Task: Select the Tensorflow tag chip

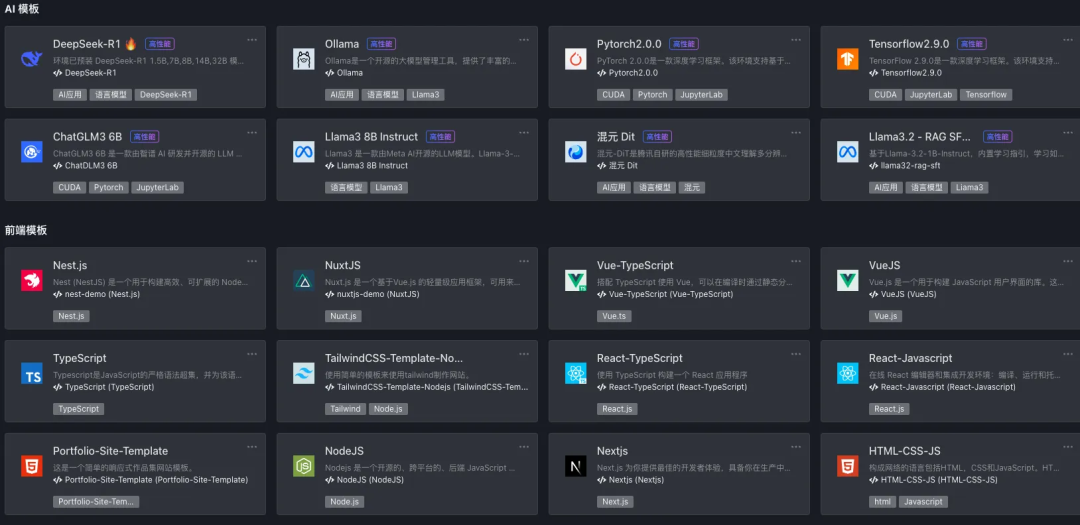Action: tap(986, 94)
